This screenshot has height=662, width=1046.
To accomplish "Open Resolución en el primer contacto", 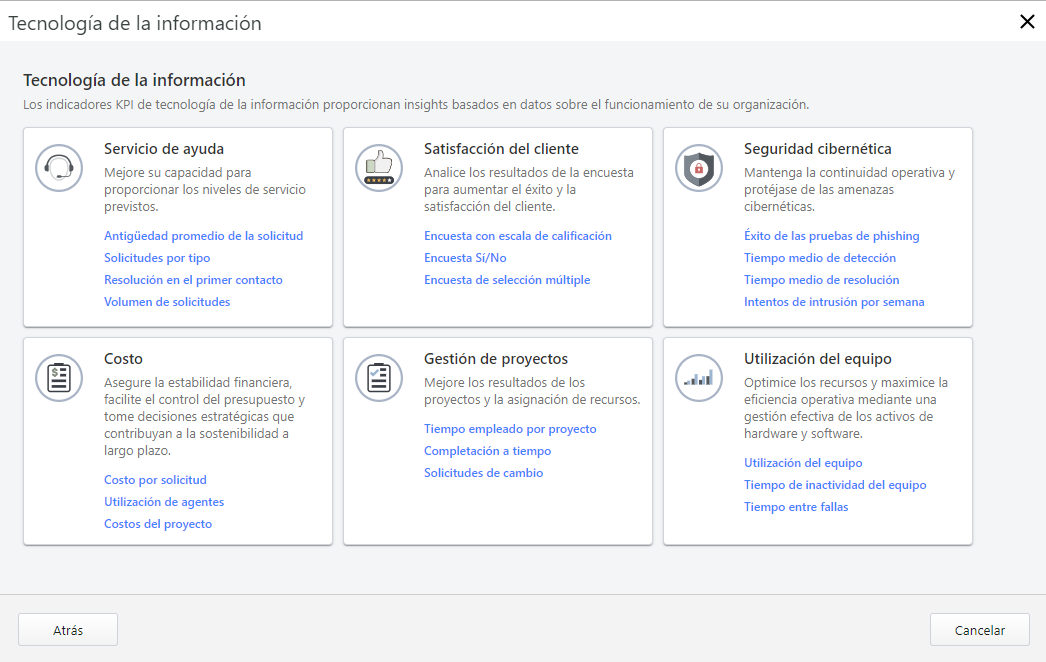I will click(x=194, y=279).
